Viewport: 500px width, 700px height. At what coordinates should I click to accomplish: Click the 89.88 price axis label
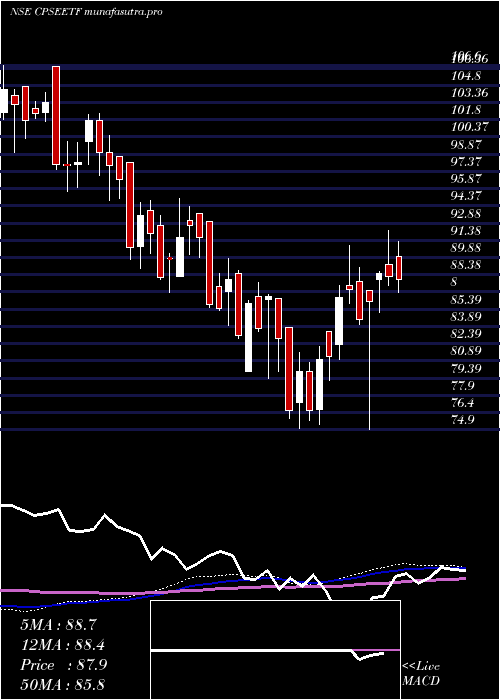coord(466,248)
